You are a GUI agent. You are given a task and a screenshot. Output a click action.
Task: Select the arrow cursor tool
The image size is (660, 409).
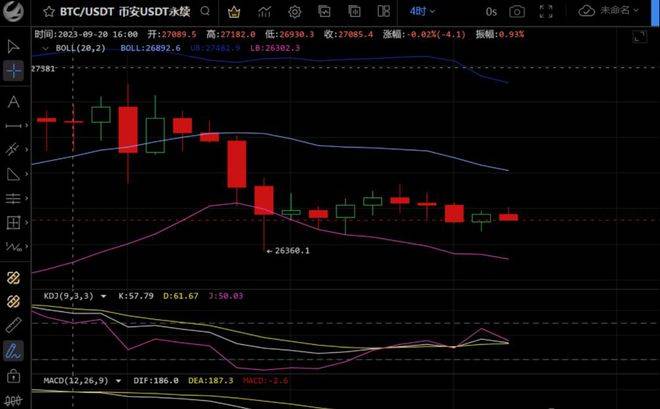click(x=13, y=46)
